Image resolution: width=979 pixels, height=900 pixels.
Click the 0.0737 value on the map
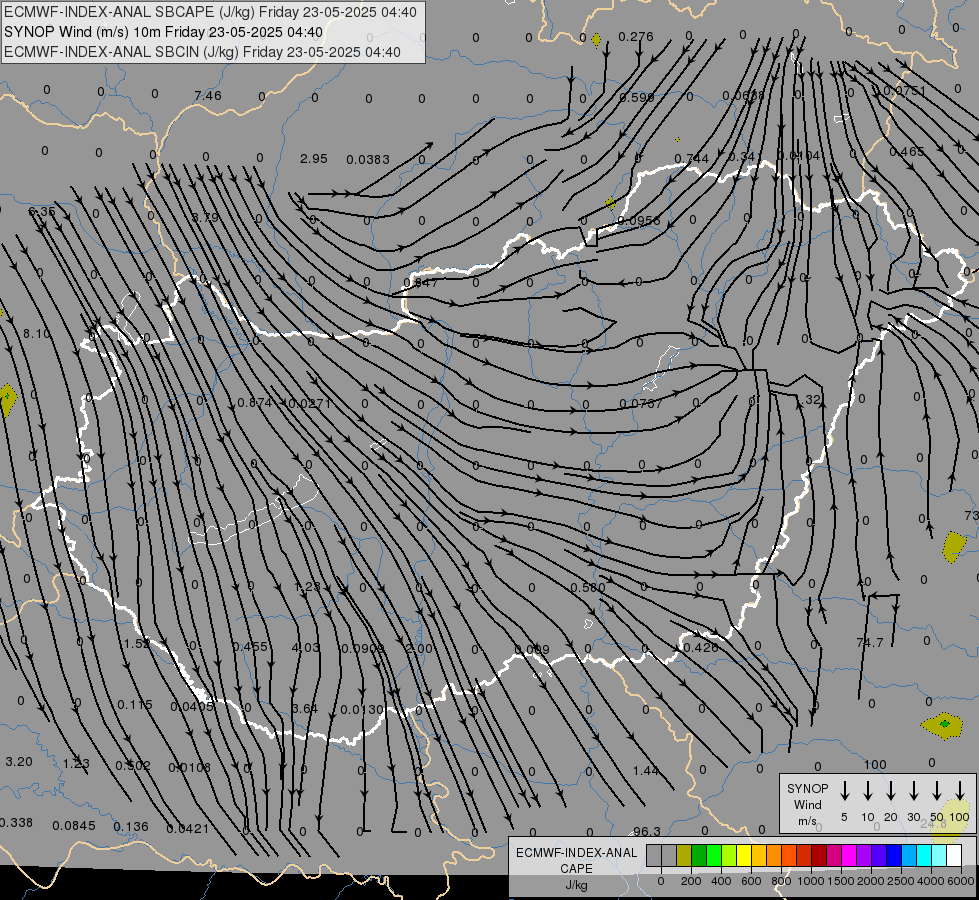coord(641,404)
